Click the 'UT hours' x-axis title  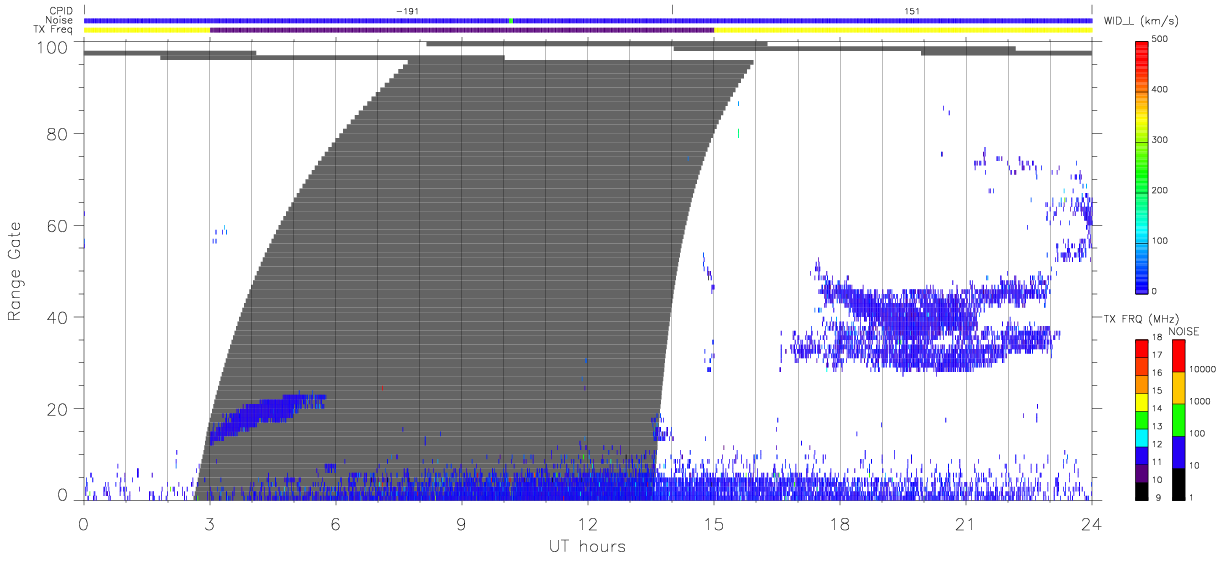(x=587, y=547)
